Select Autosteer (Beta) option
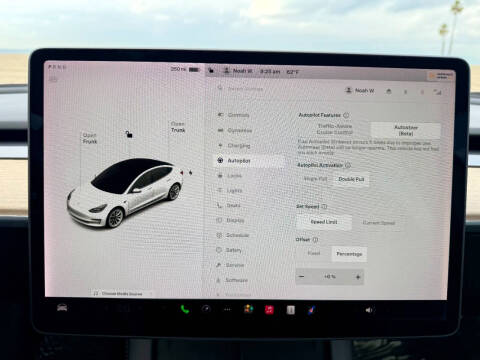Image resolution: width=480 pixels, height=360 pixels. [406, 130]
